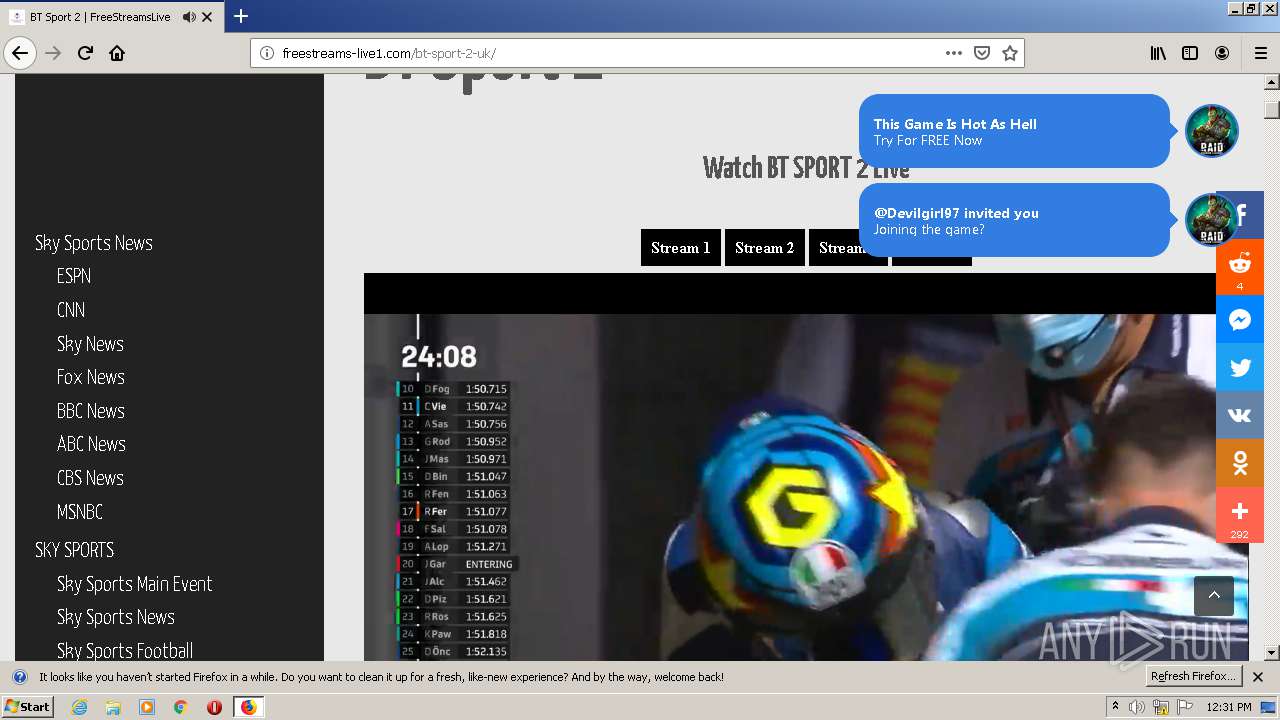Screen dimensions: 1280x720
Task: Open the Firefox hamburger menu
Action: coord(1260,53)
